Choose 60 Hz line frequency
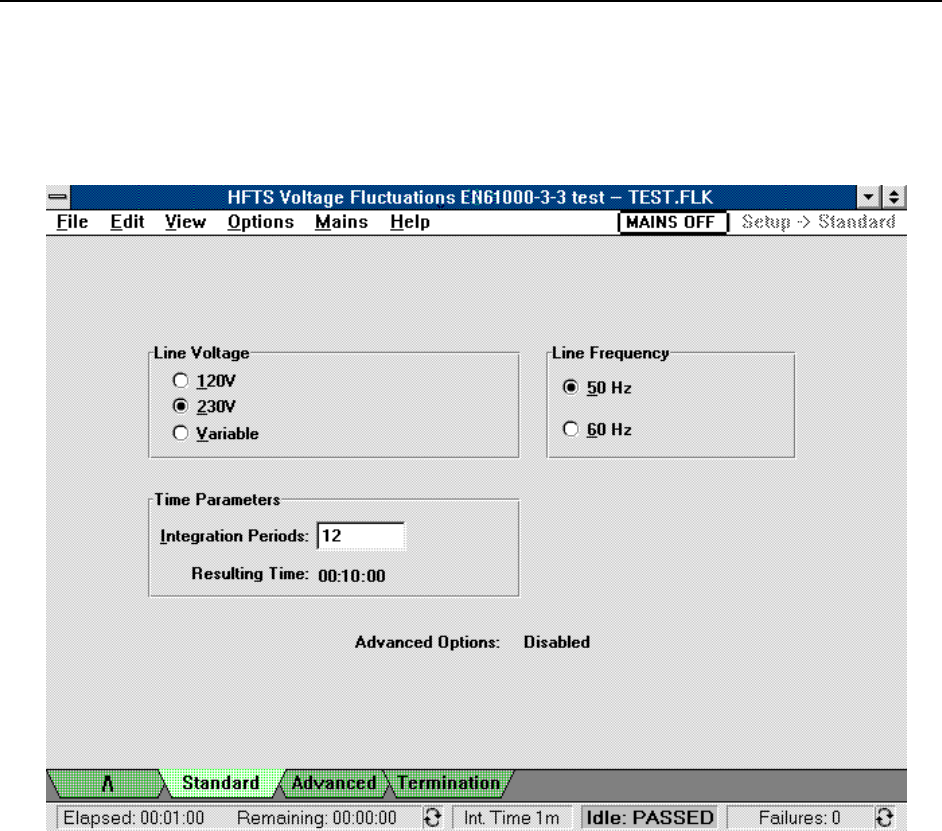The image size is (942, 831). 597,429
